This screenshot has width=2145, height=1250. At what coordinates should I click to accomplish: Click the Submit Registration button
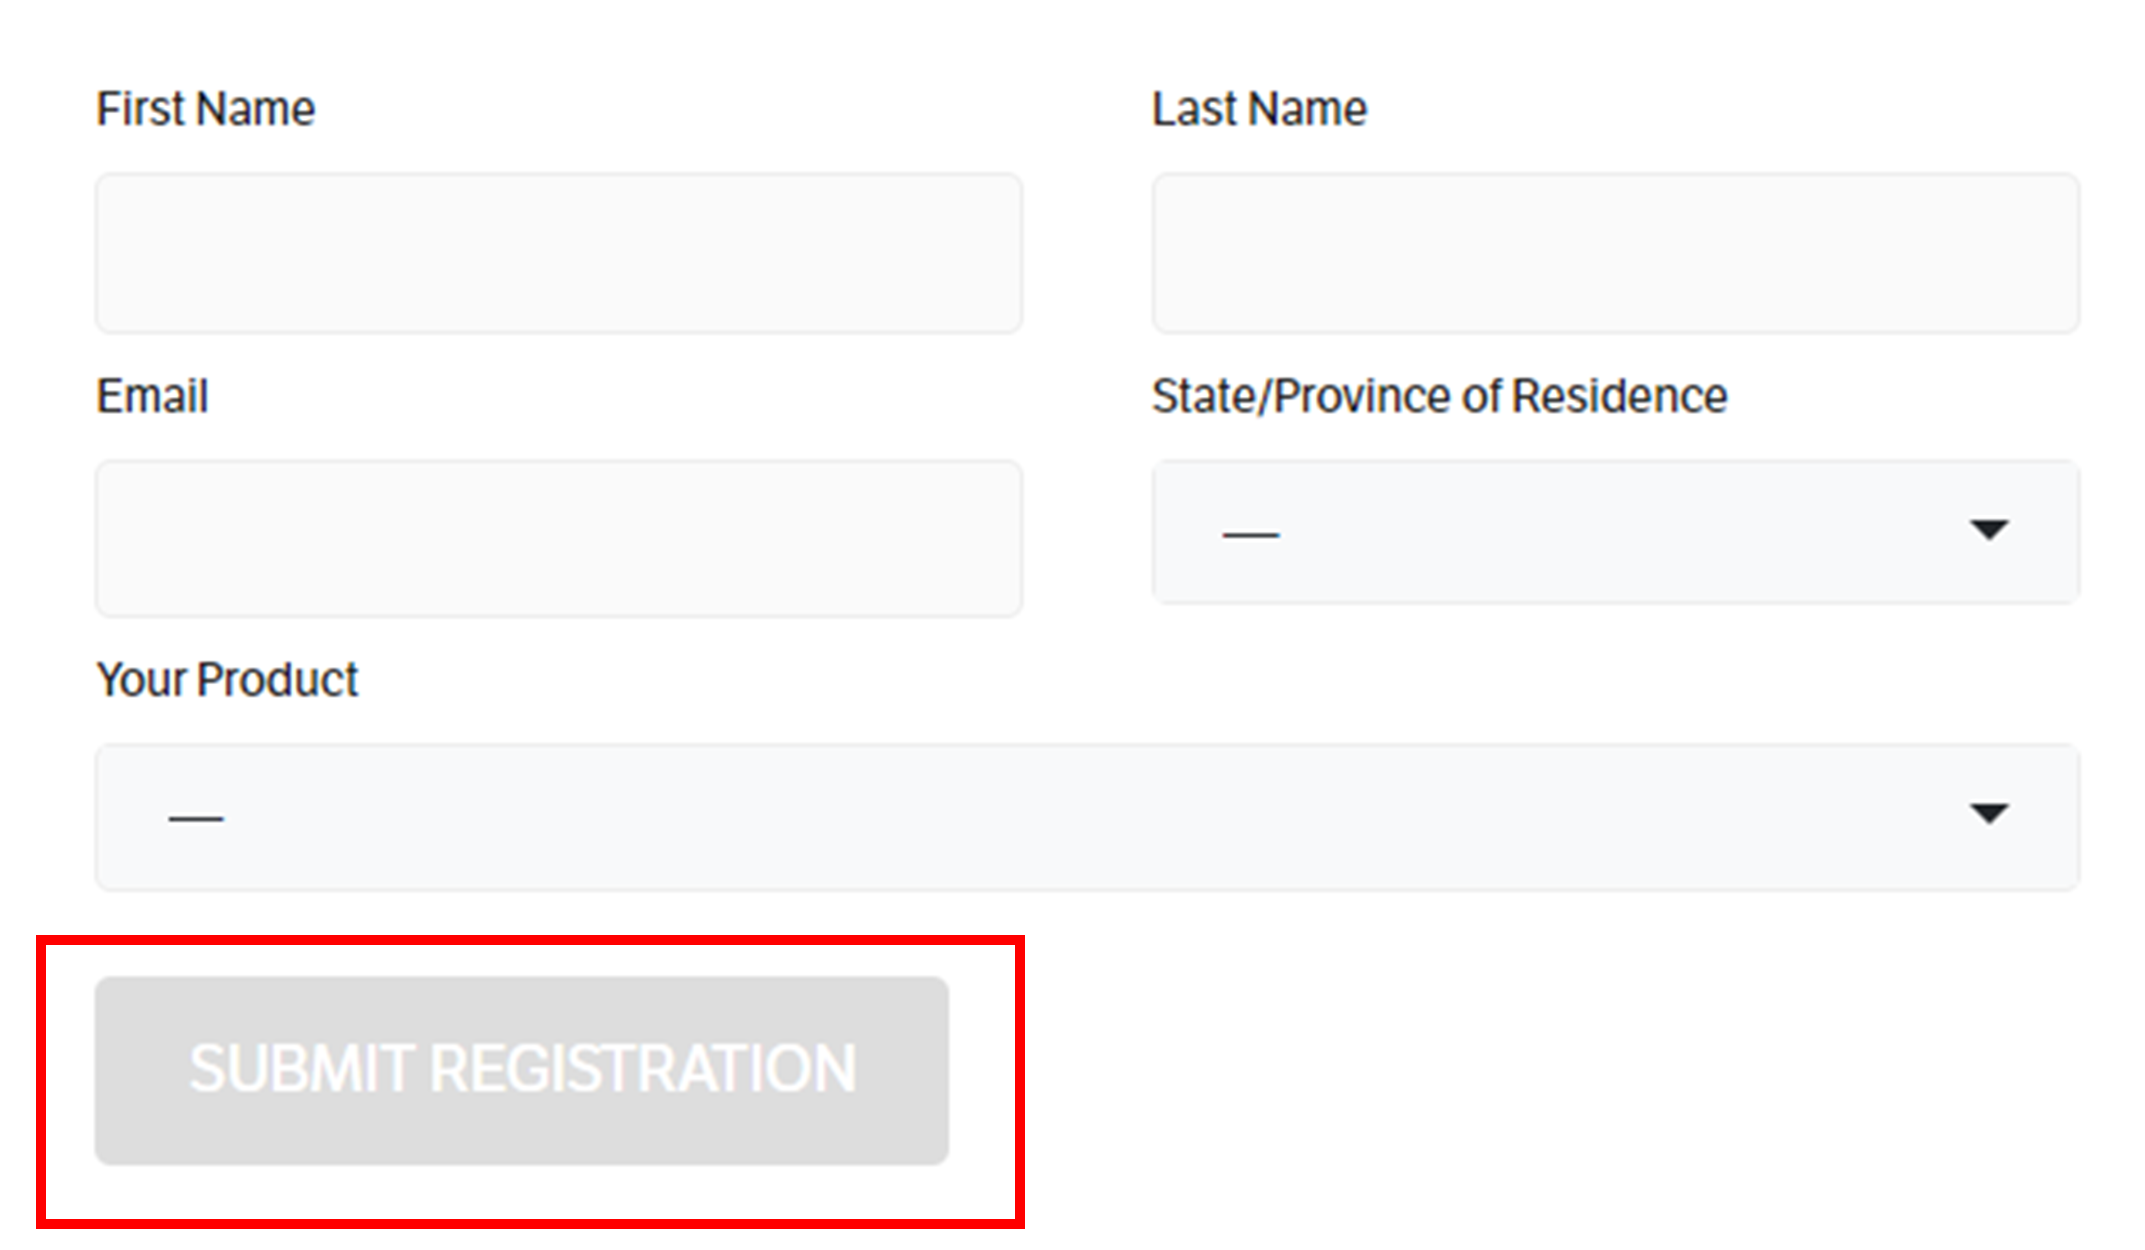(x=520, y=1068)
